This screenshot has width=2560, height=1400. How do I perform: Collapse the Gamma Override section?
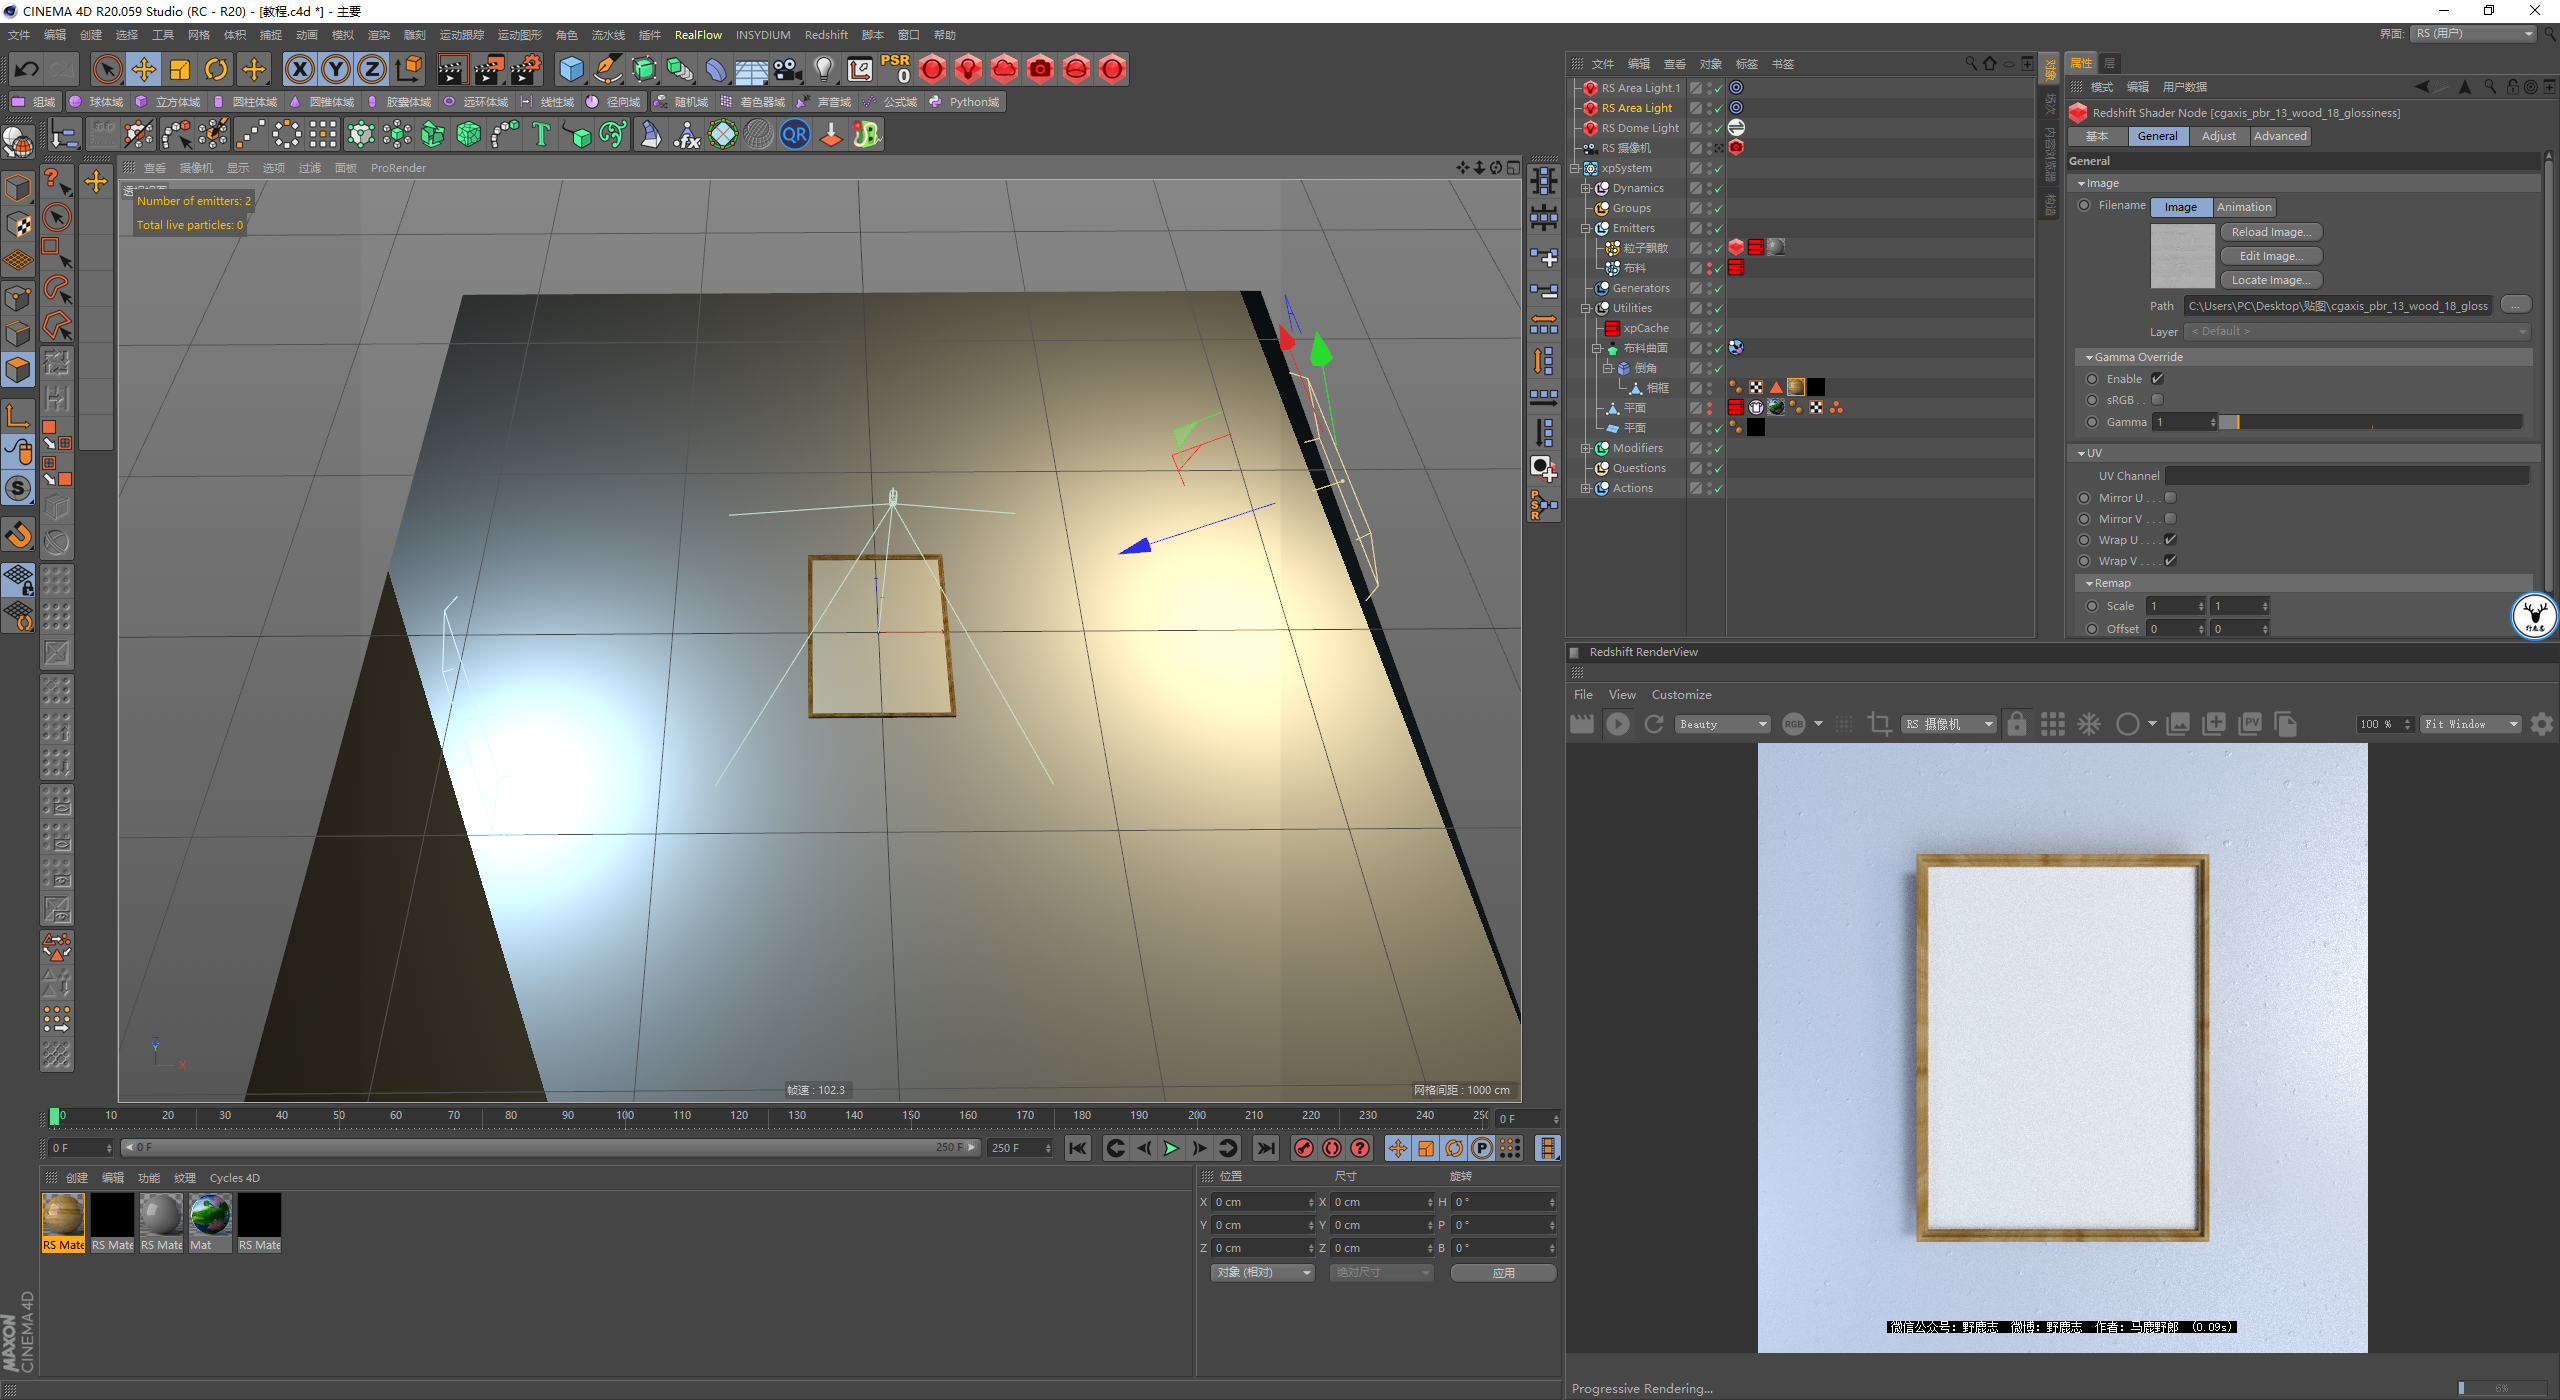[2090, 357]
